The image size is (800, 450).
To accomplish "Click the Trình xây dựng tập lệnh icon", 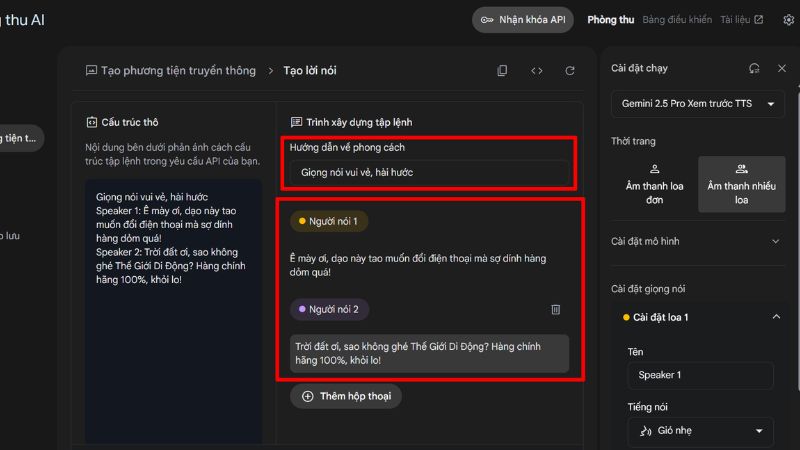I will tap(296, 122).
